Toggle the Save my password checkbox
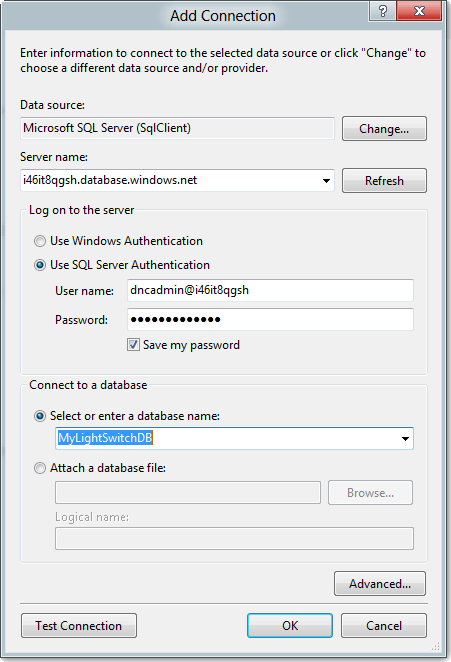The image size is (451, 662). click(133, 345)
